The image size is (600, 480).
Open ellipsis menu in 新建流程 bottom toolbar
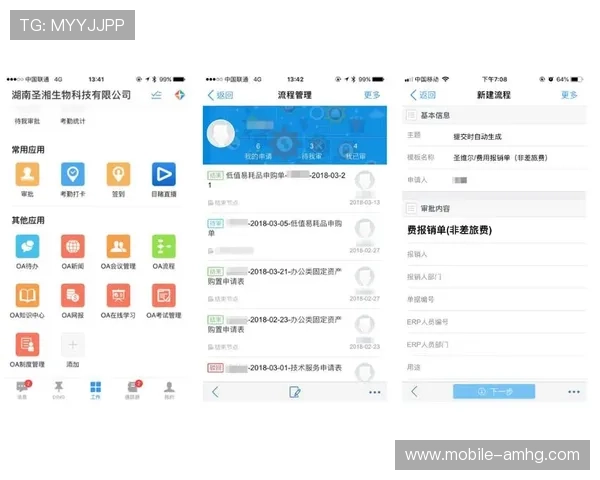tap(574, 392)
